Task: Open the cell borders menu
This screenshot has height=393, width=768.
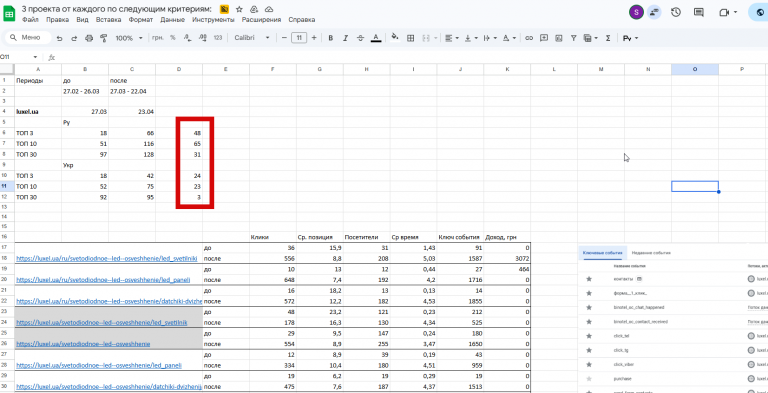Action: (x=410, y=38)
